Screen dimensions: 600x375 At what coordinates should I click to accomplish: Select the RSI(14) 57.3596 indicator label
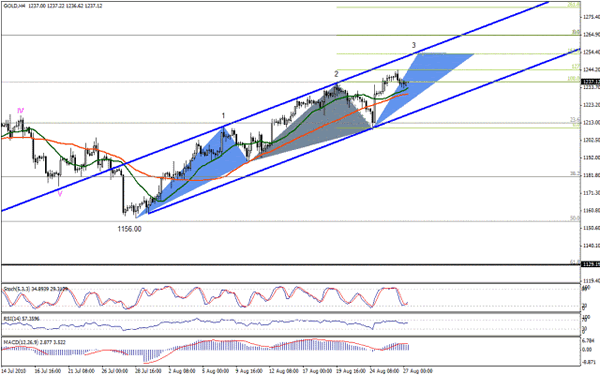coord(21,318)
